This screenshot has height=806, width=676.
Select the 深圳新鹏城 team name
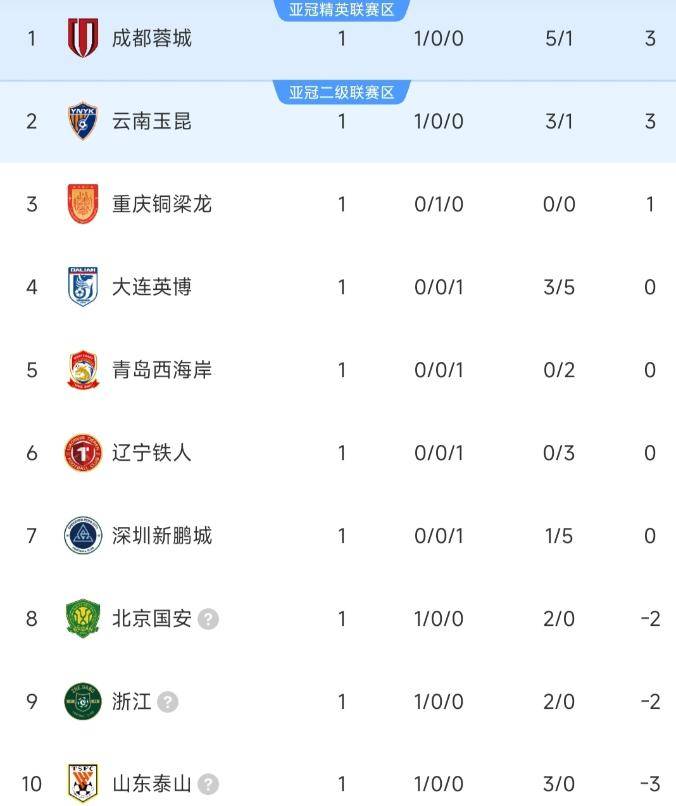[x=162, y=536]
